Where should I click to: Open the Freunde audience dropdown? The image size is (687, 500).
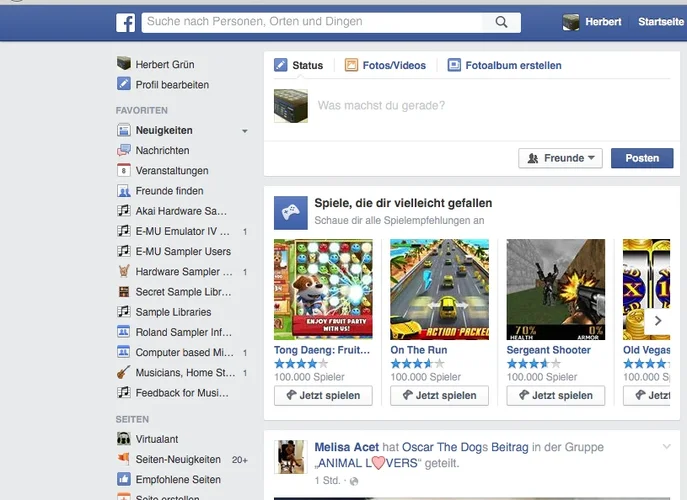pyautogui.click(x=560, y=158)
